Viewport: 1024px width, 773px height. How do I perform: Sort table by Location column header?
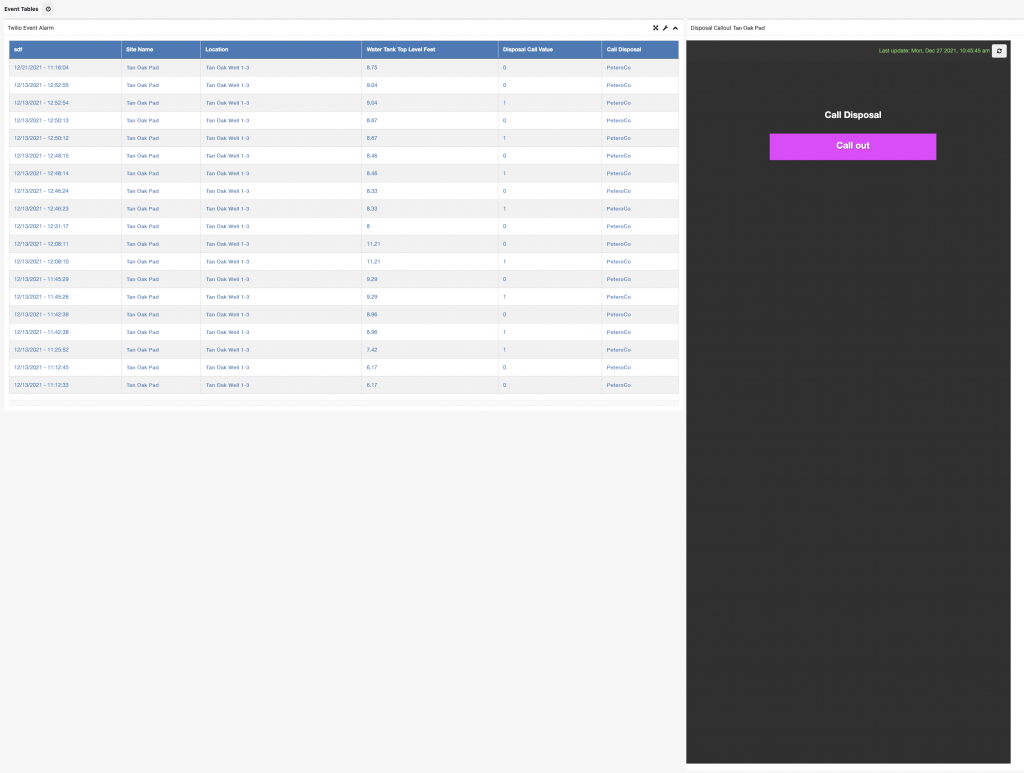(x=281, y=50)
